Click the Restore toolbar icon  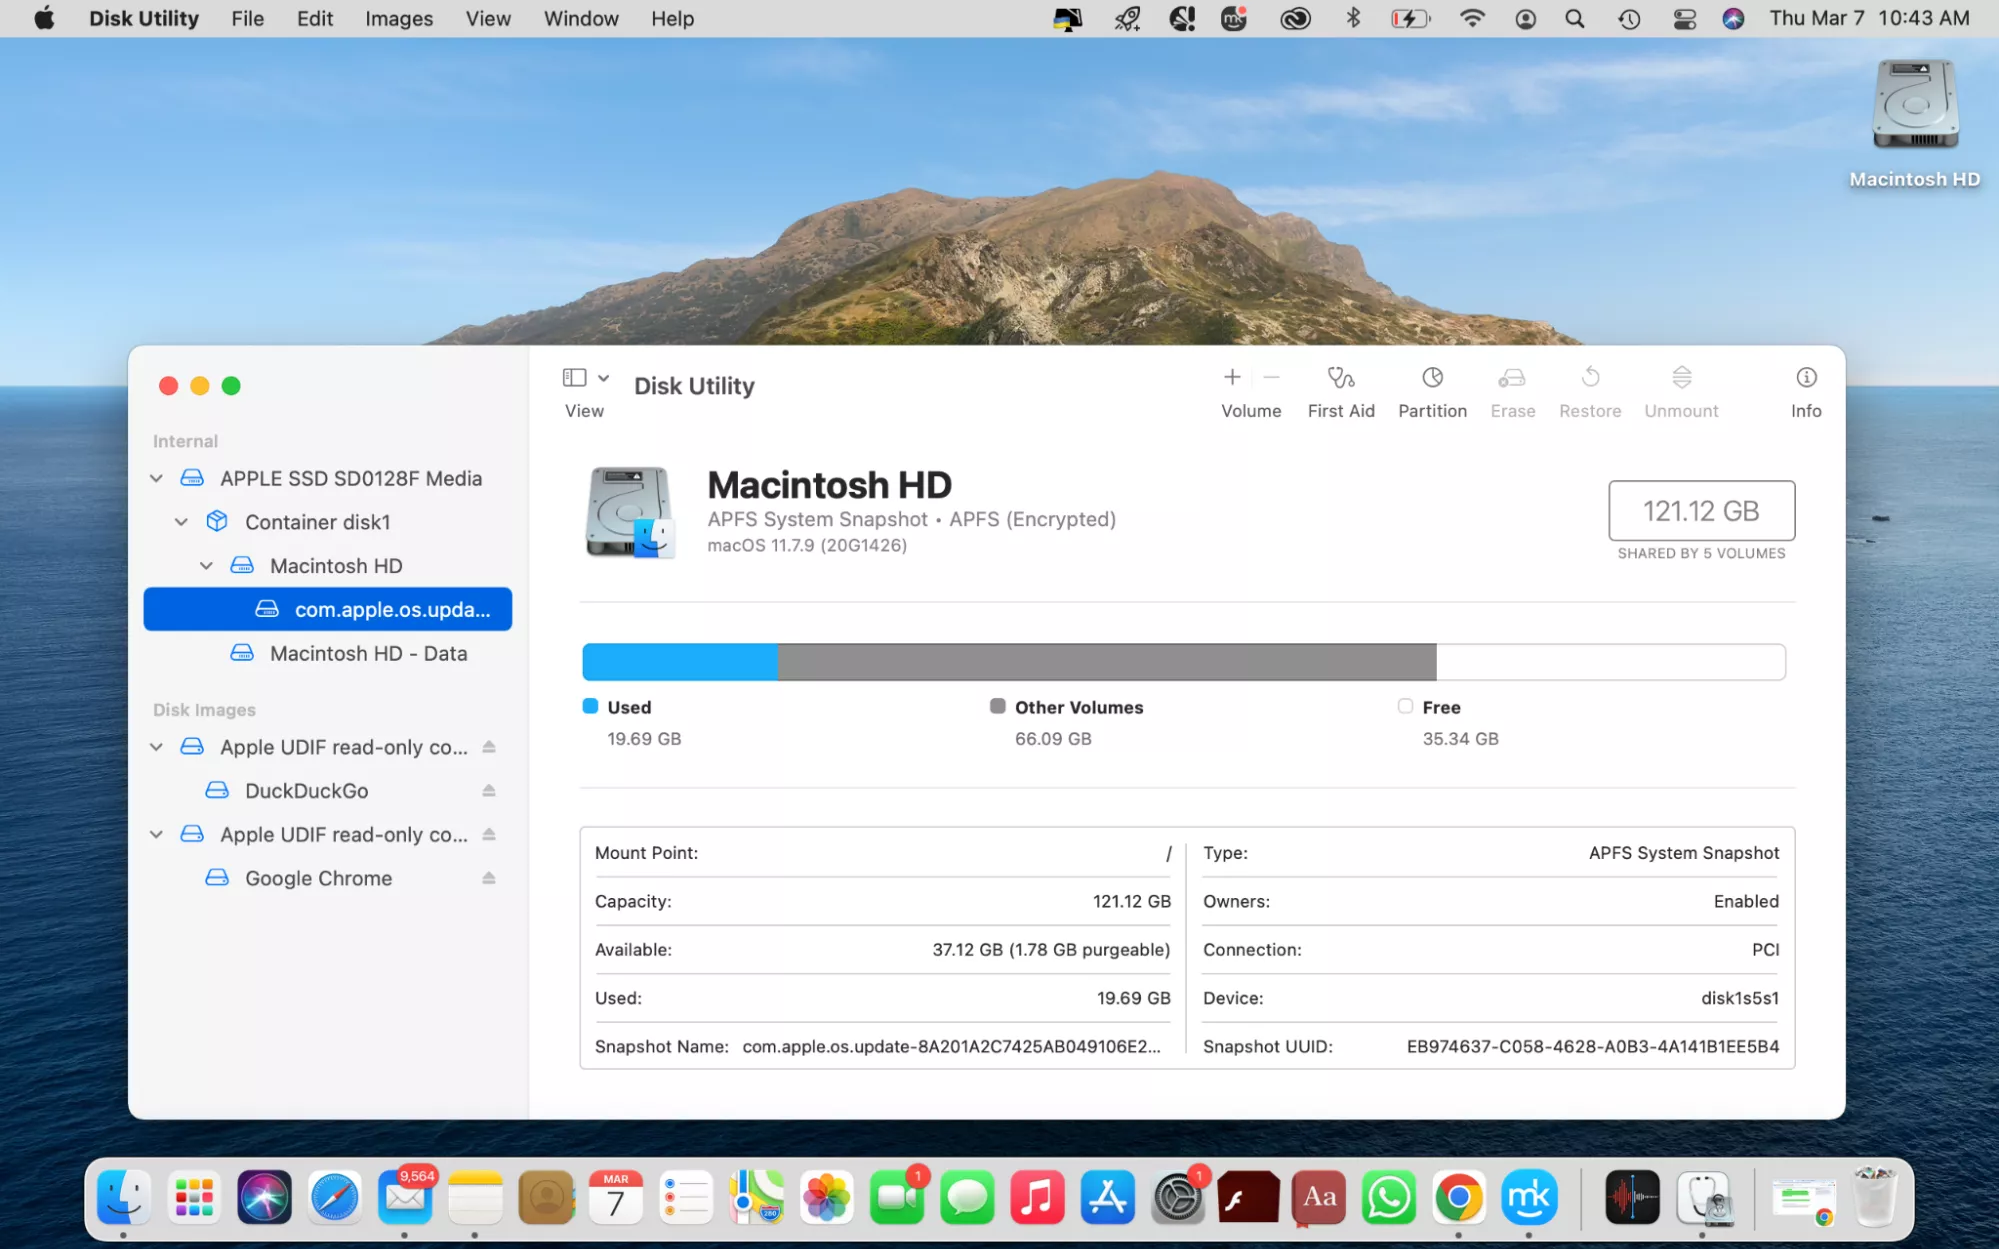pos(1590,379)
